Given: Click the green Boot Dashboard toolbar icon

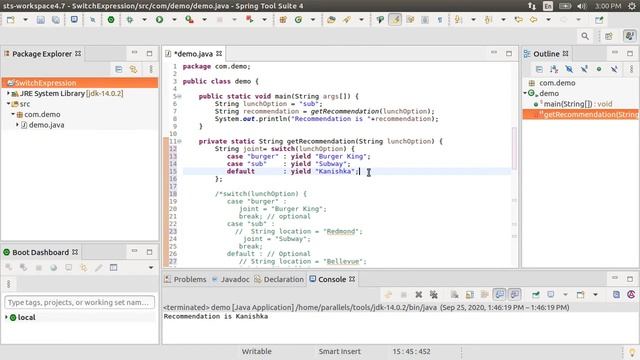Looking at the screenshot, I should click(111, 20).
